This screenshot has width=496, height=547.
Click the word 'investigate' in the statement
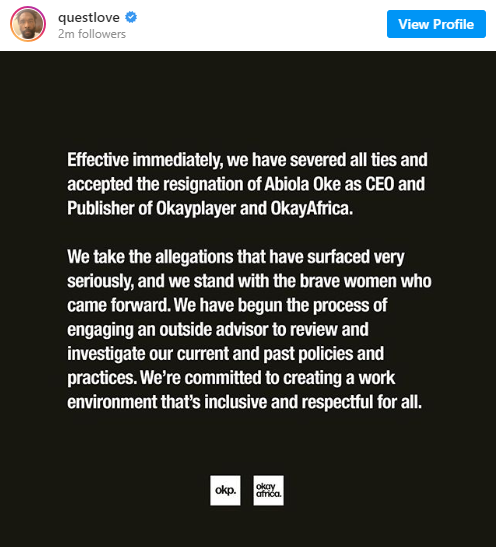(106, 354)
